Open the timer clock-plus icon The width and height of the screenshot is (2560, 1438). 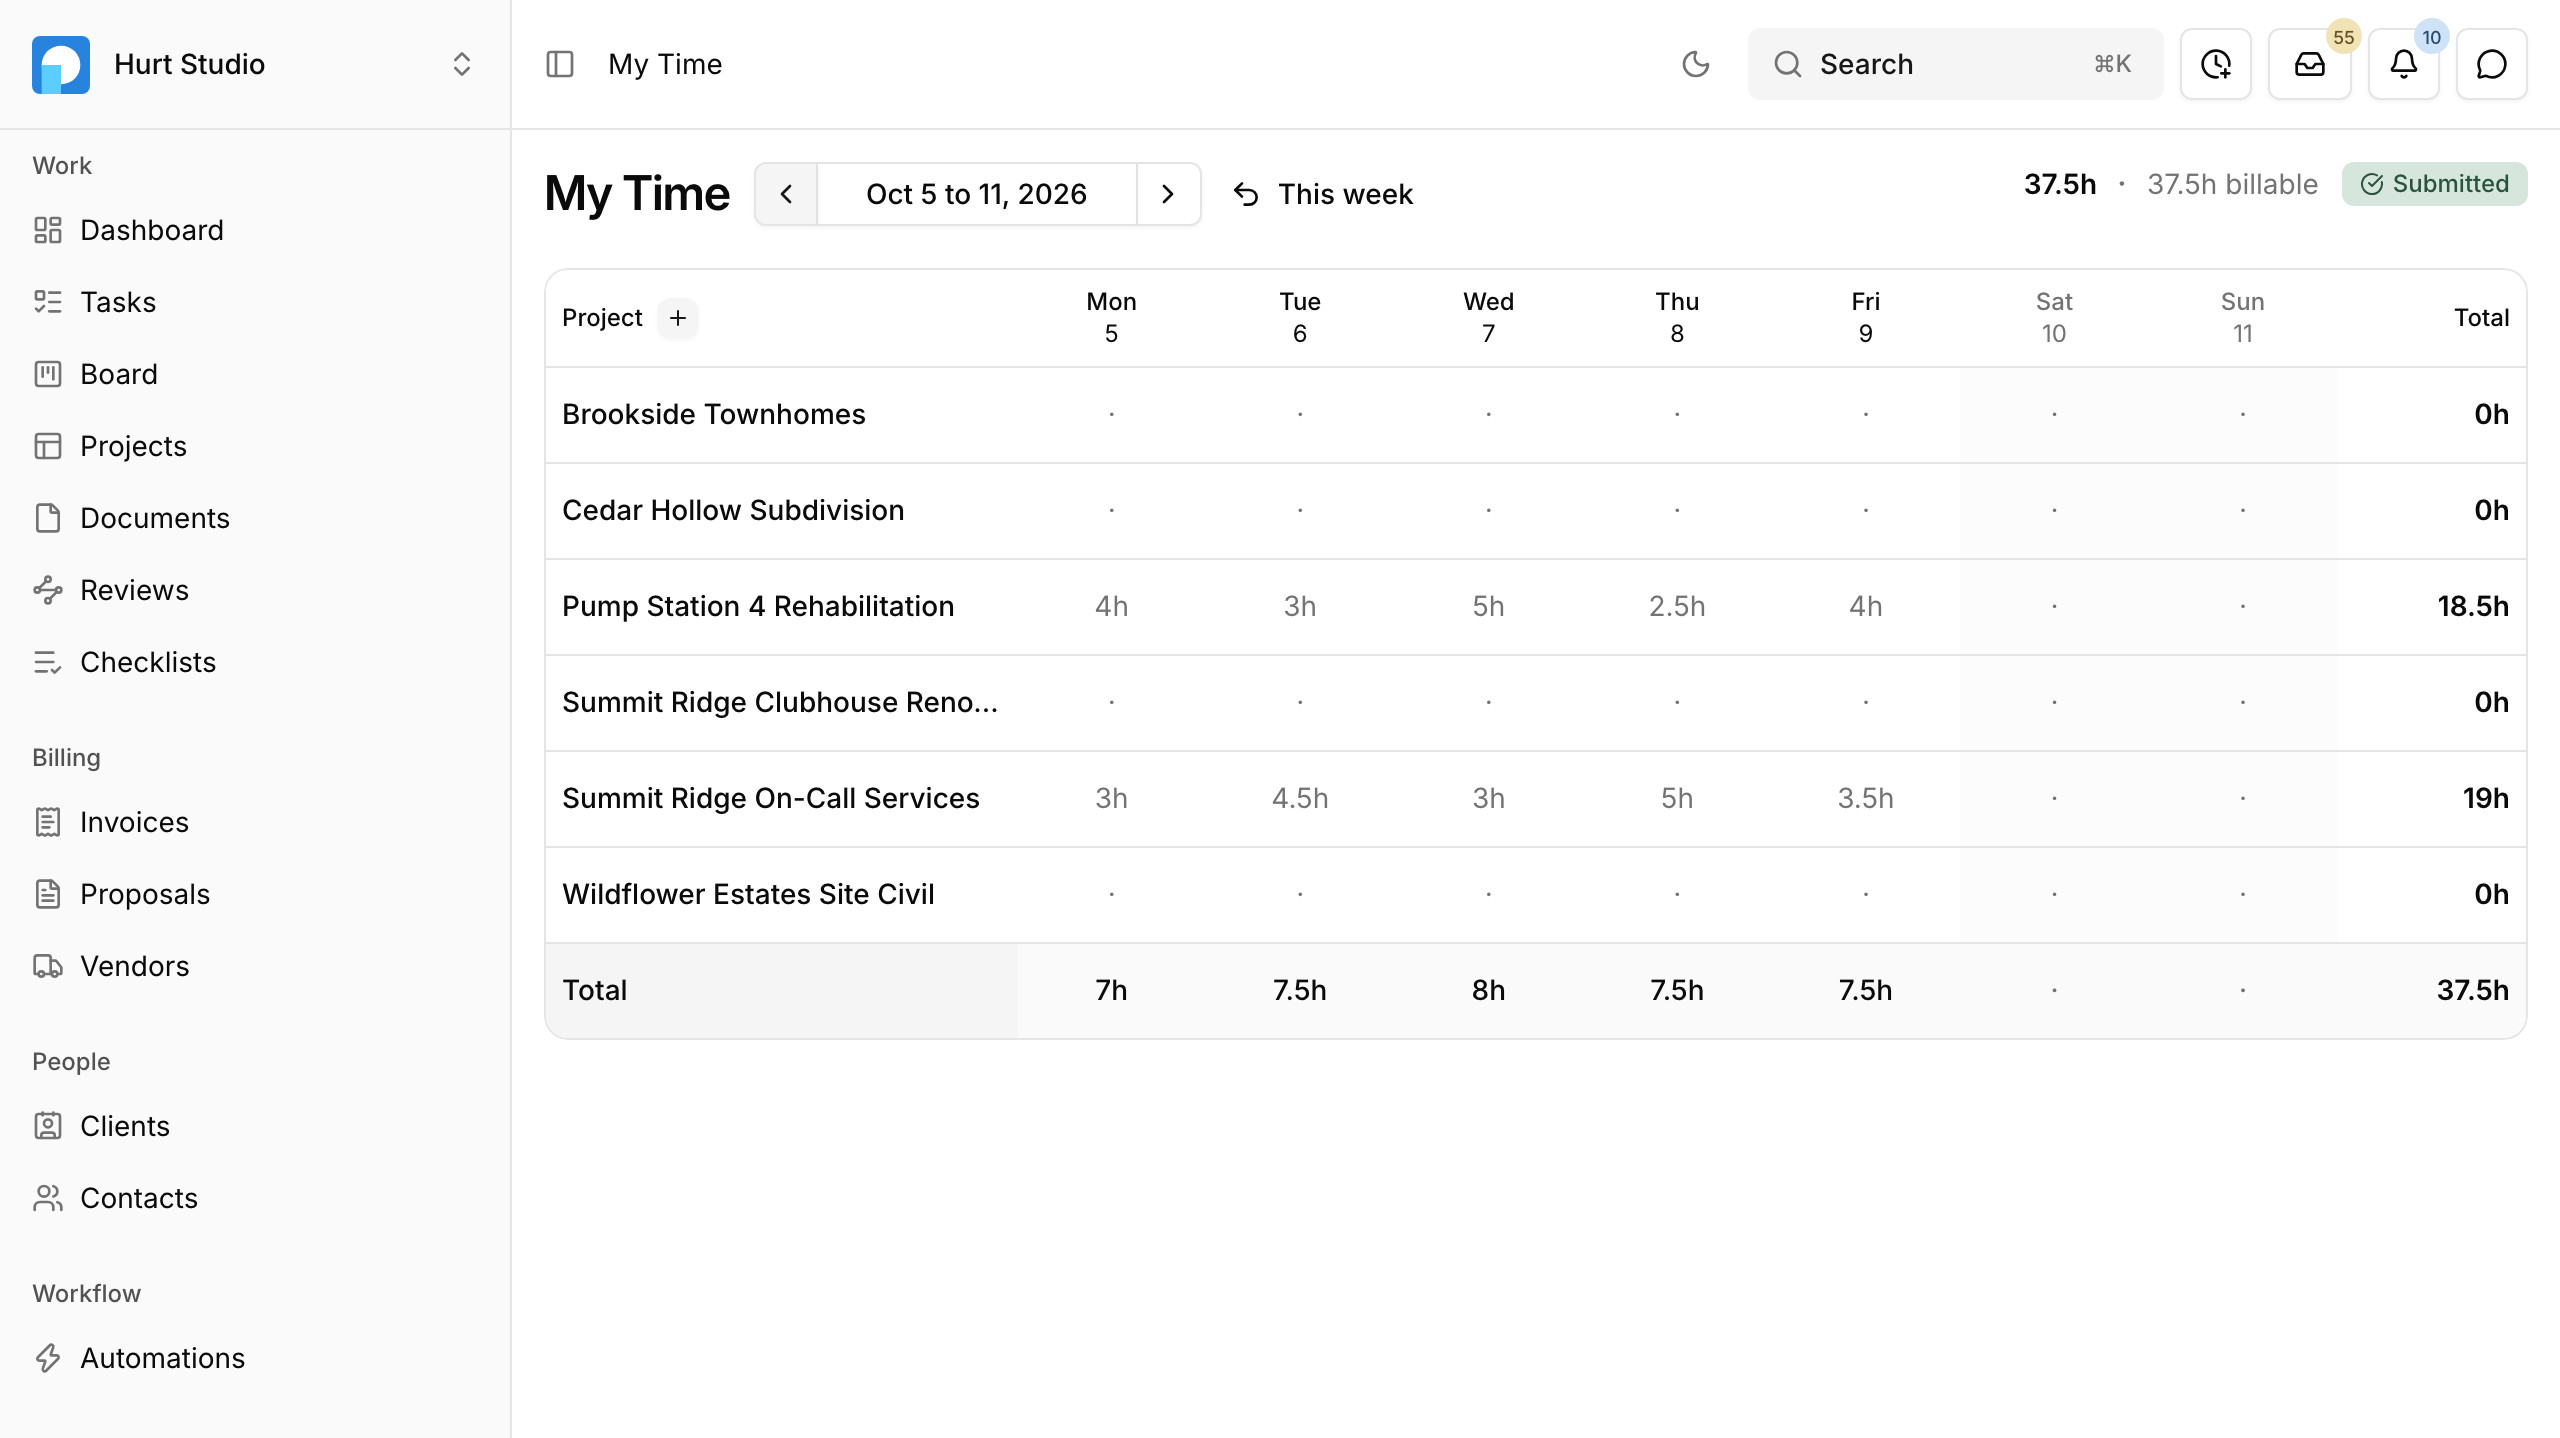click(2216, 64)
